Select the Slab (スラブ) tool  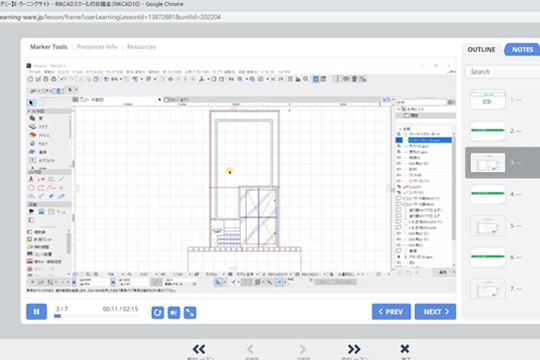point(39,126)
